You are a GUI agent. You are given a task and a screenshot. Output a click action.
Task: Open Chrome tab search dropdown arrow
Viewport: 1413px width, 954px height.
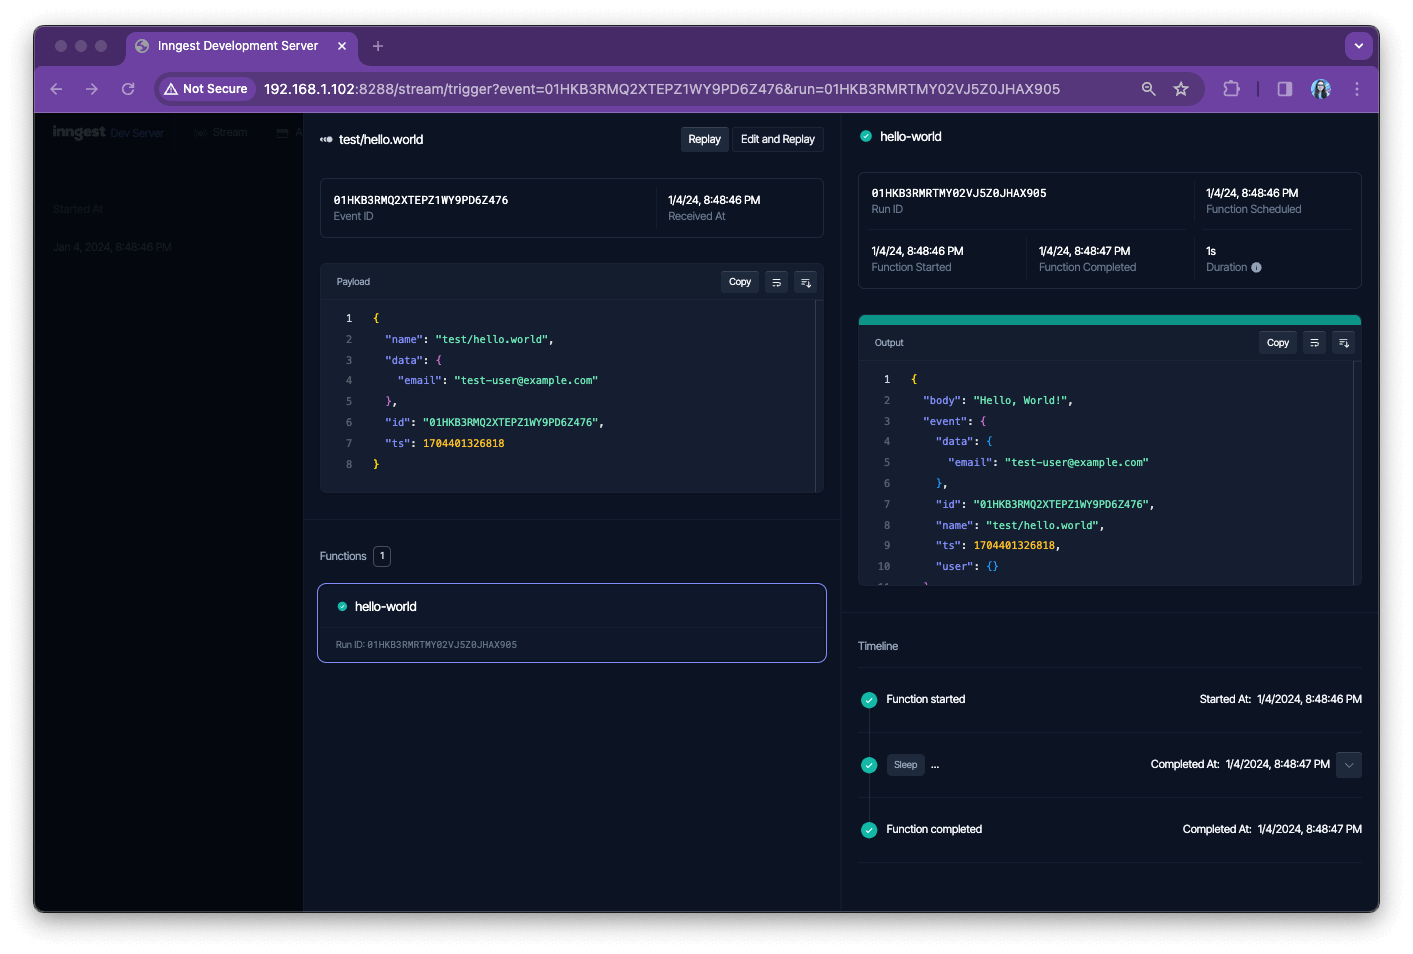1358,46
